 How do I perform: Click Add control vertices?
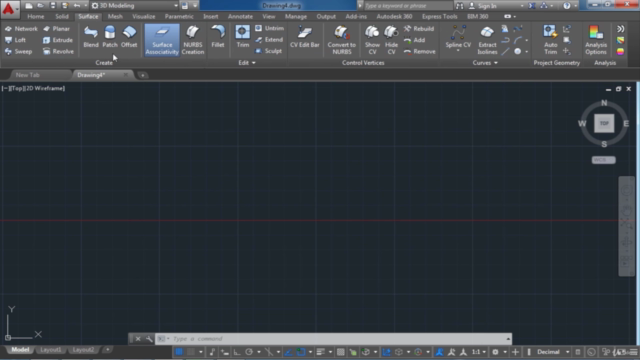[414, 40]
